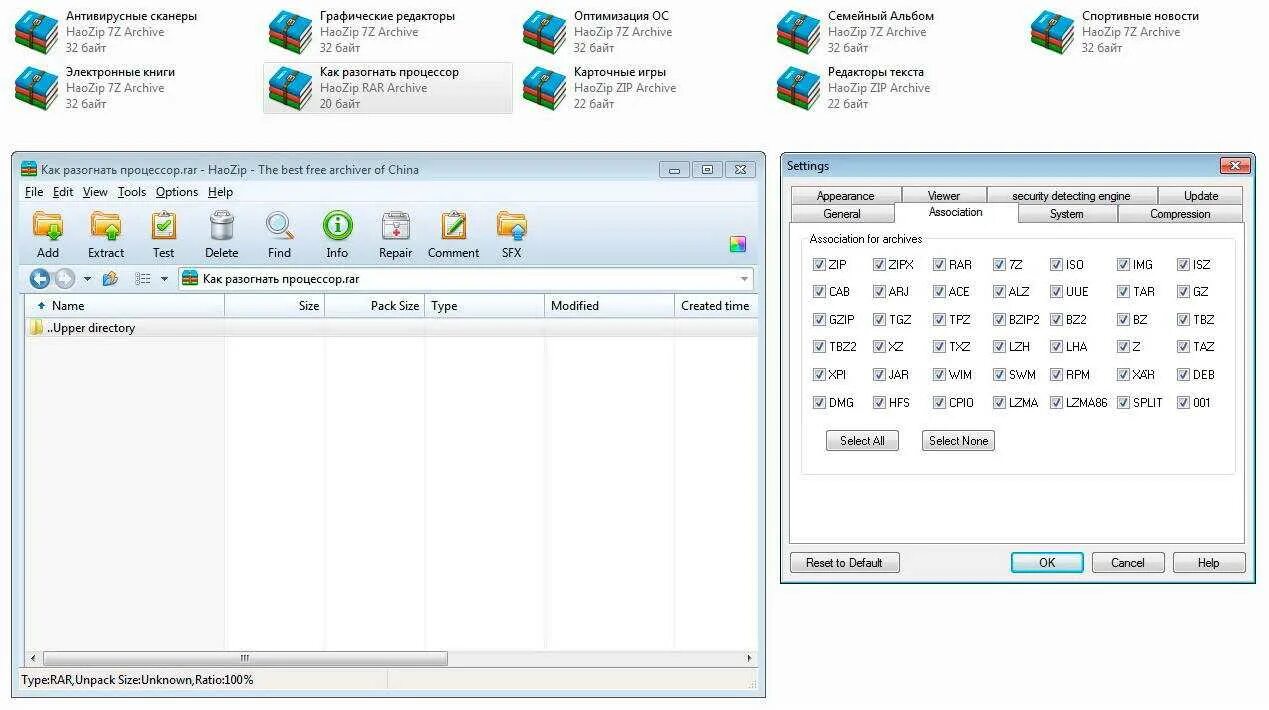
Task: Confirm settings with OK
Action: (1047, 563)
